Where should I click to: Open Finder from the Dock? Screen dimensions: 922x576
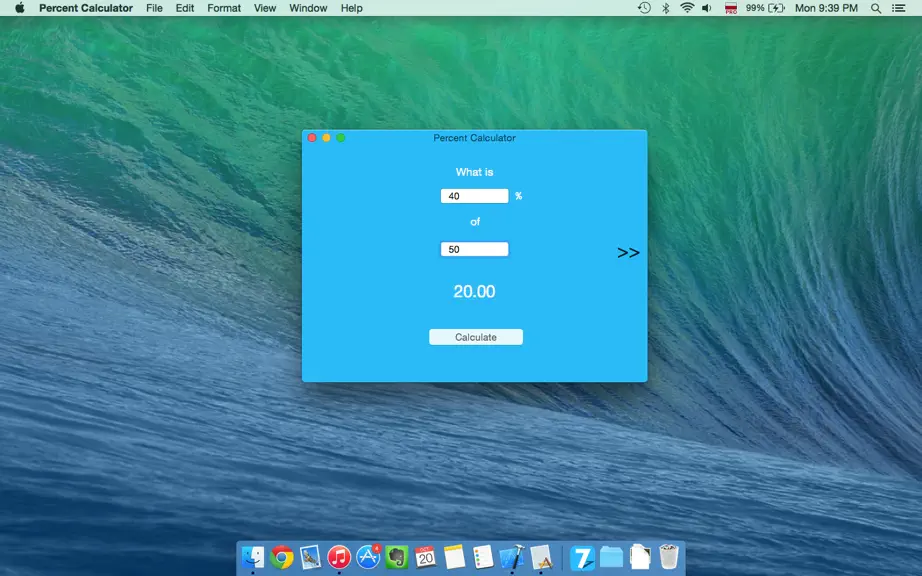click(253, 557)
